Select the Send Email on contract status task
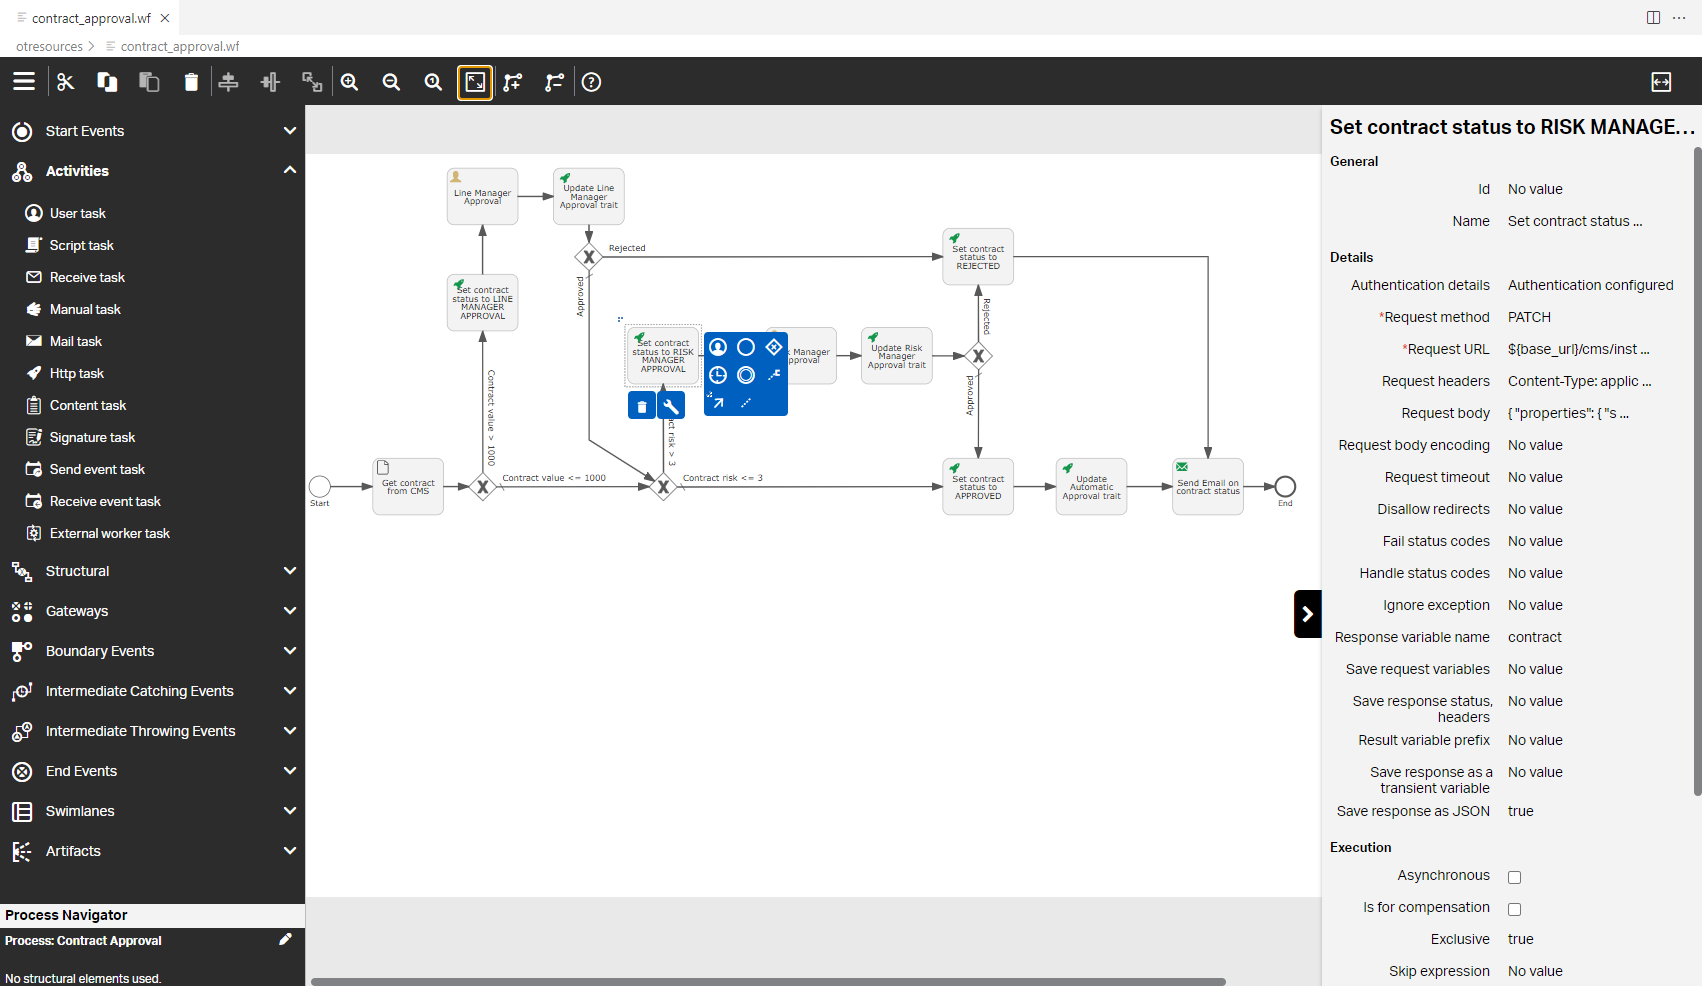The width and height of the screenshot is (1702, 988). [x=1208, y=487]
